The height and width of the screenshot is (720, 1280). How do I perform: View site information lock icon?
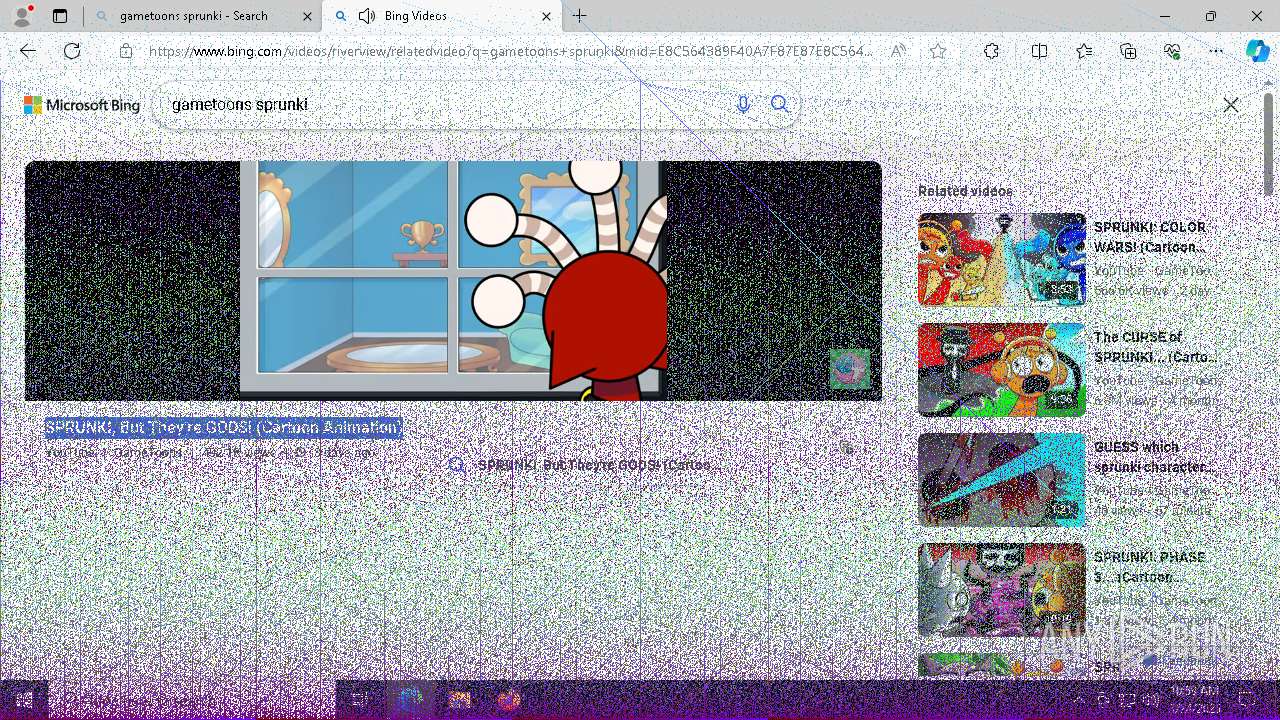[126, 51]
